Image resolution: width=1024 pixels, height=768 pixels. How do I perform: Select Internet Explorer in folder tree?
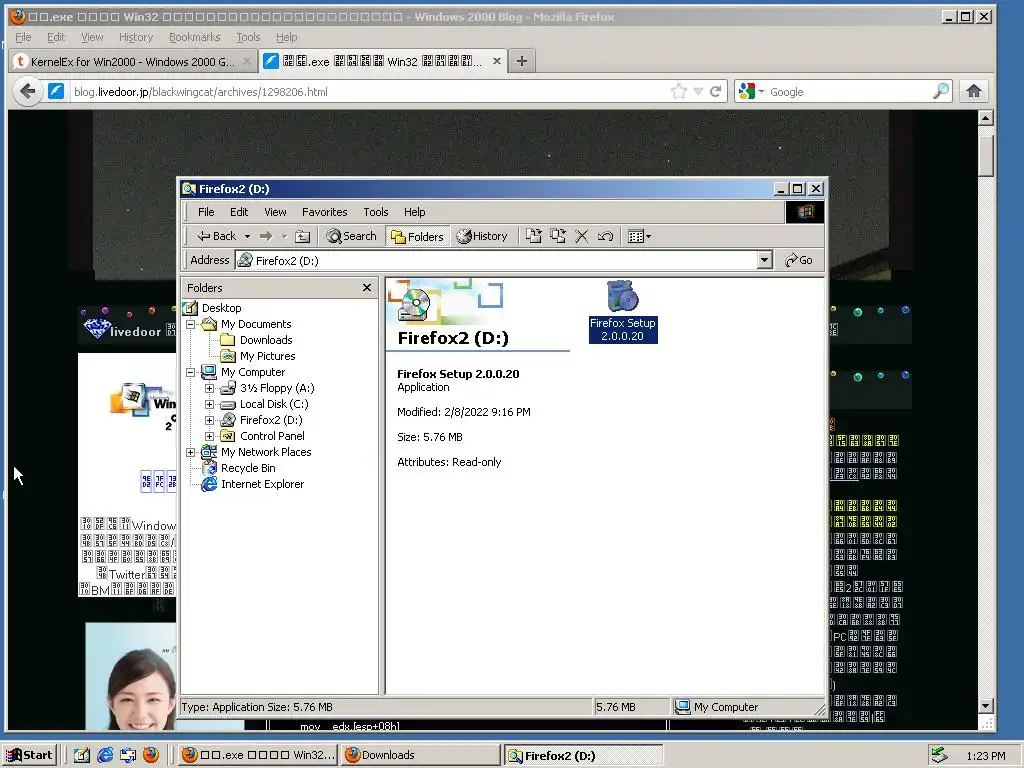point(263,485)
